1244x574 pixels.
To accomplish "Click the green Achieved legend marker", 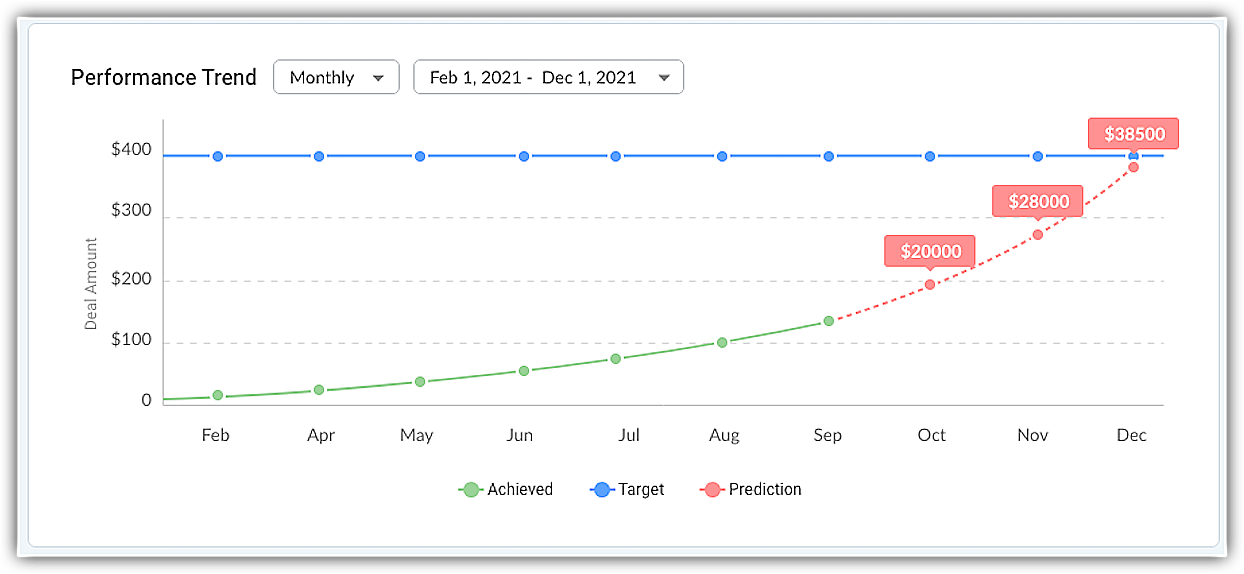I will point(472,490).
